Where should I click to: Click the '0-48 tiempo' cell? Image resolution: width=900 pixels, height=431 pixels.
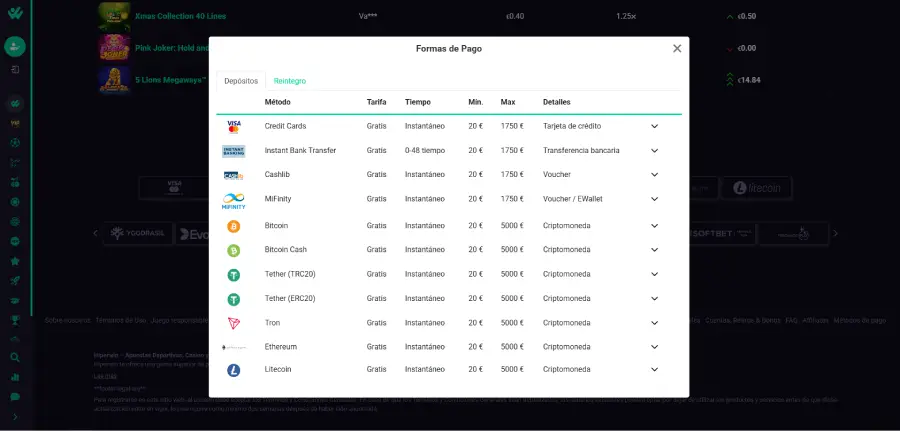tap(425, 151)
